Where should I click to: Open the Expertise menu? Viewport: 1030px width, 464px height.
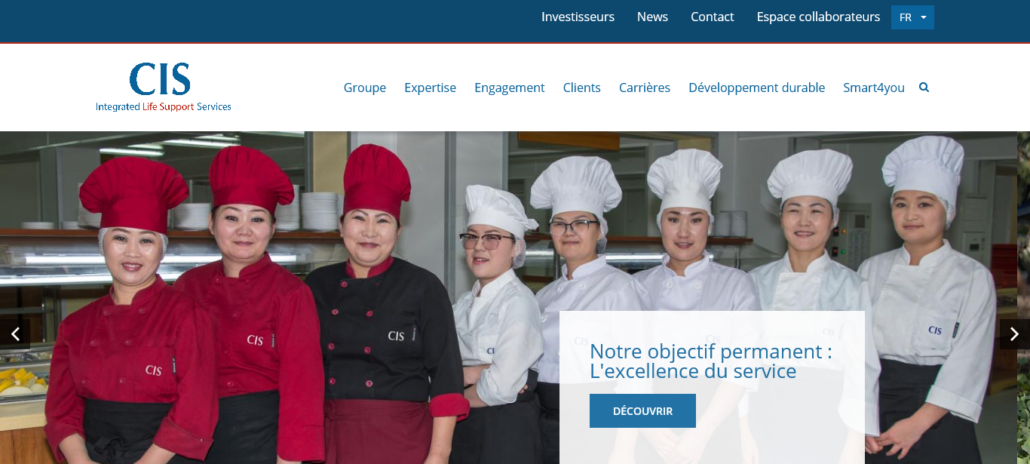pos(430,87)
